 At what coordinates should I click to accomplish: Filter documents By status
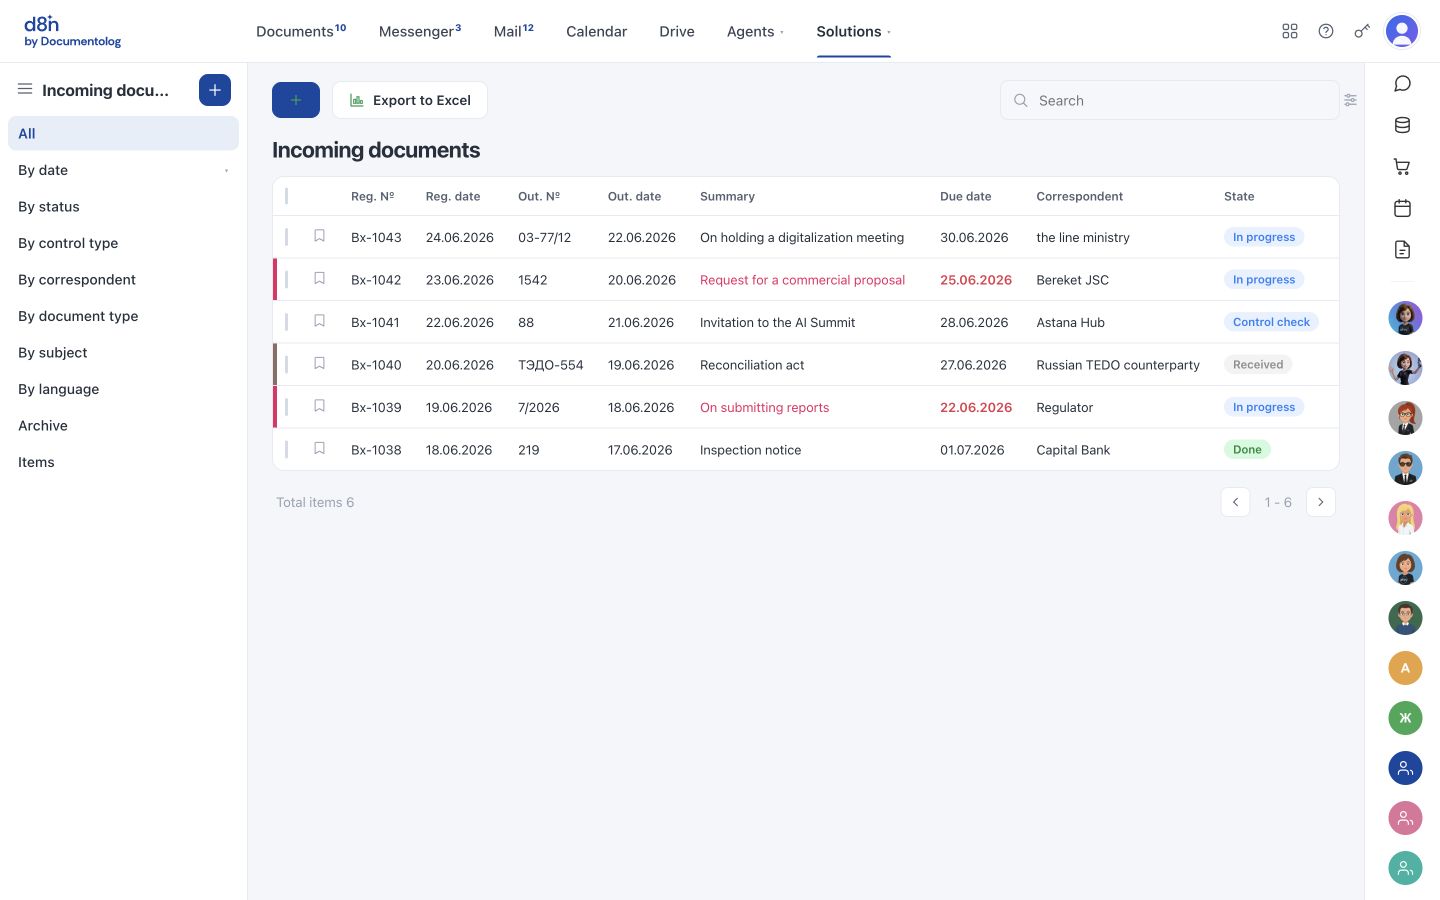coord(123,206)
